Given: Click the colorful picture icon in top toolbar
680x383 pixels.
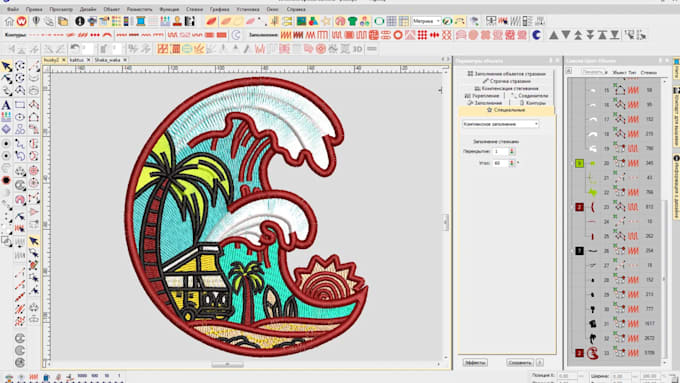Looking at the screenshot, I should click(301, 21).
